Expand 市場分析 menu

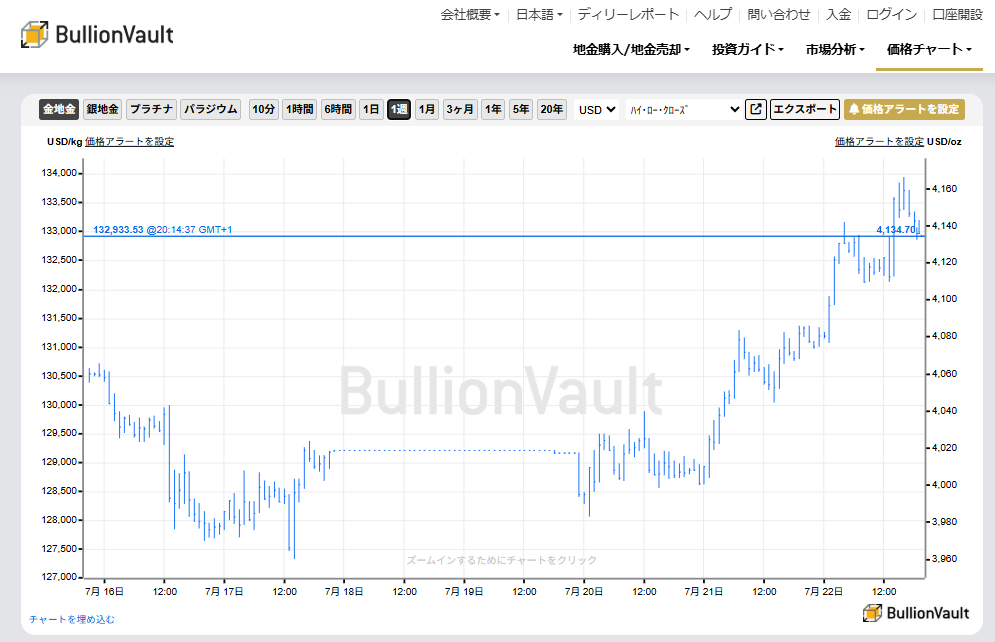point(835,49)
